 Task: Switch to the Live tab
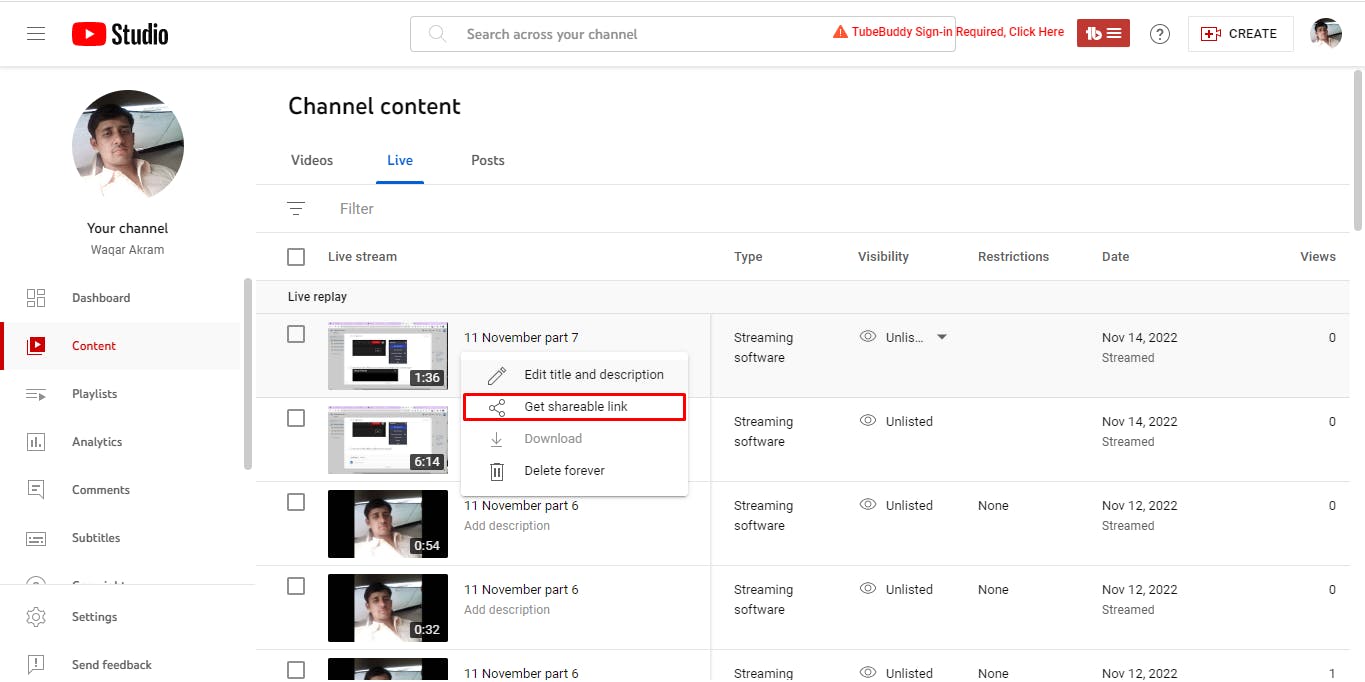400,160
